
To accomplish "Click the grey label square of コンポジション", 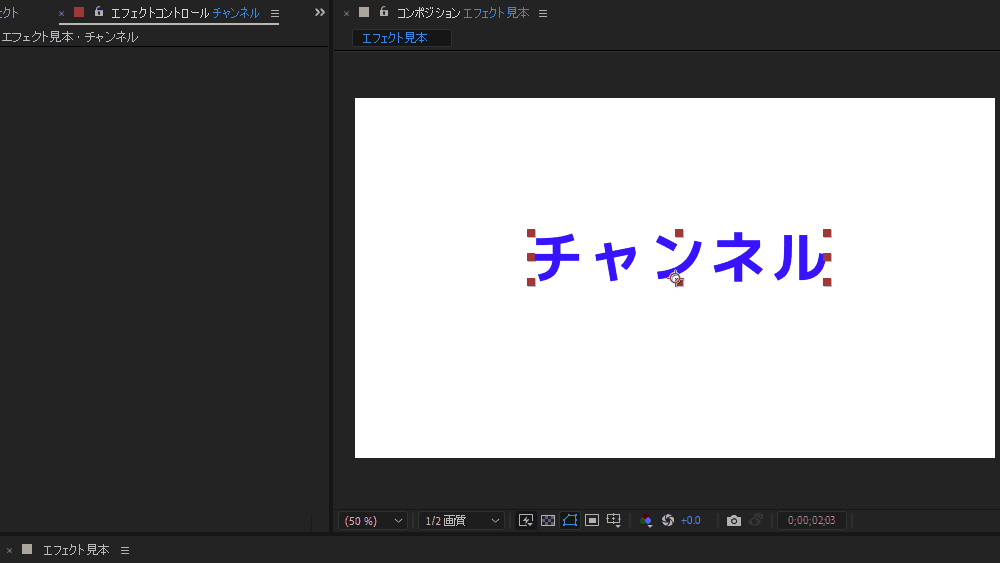I will pyautogui.click(x=364, y=12).
